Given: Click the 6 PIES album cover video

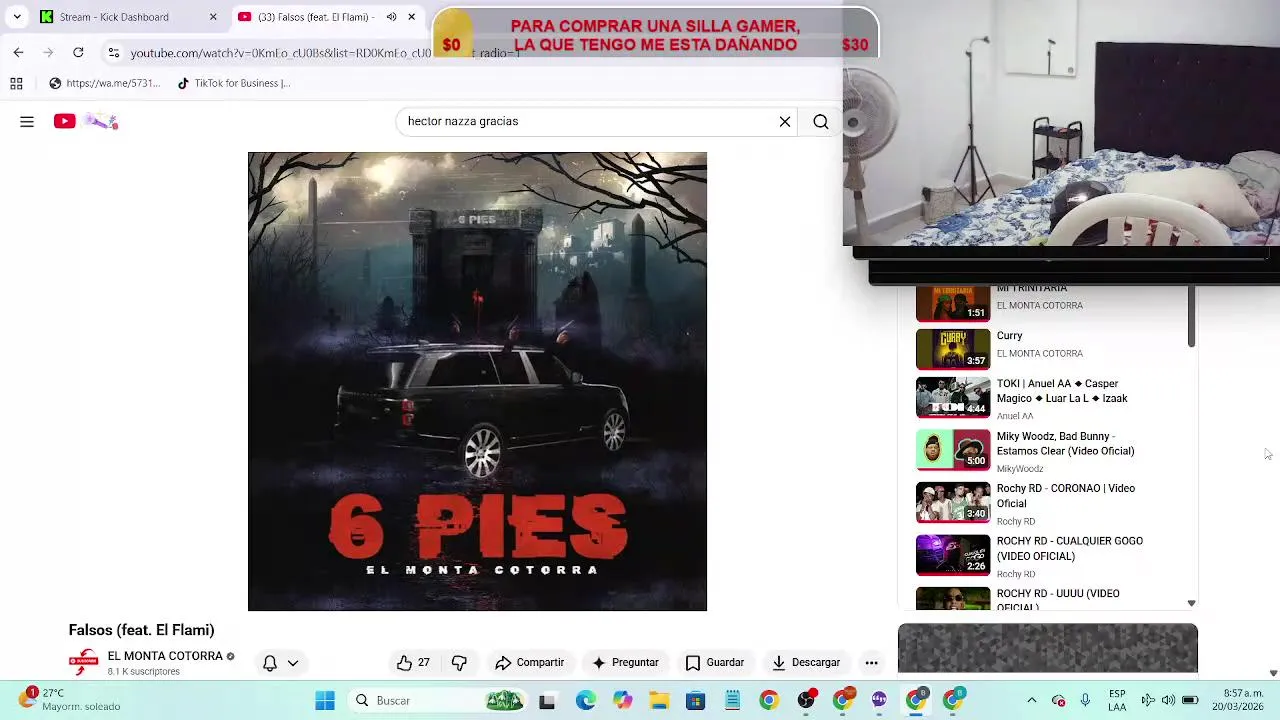Looking at the screenshot, I should click(477, 381).
